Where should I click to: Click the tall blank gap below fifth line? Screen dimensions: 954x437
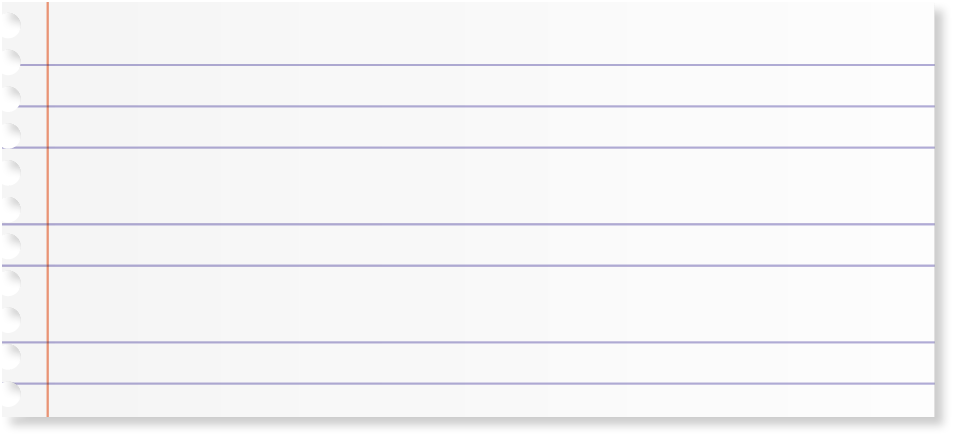480,304
